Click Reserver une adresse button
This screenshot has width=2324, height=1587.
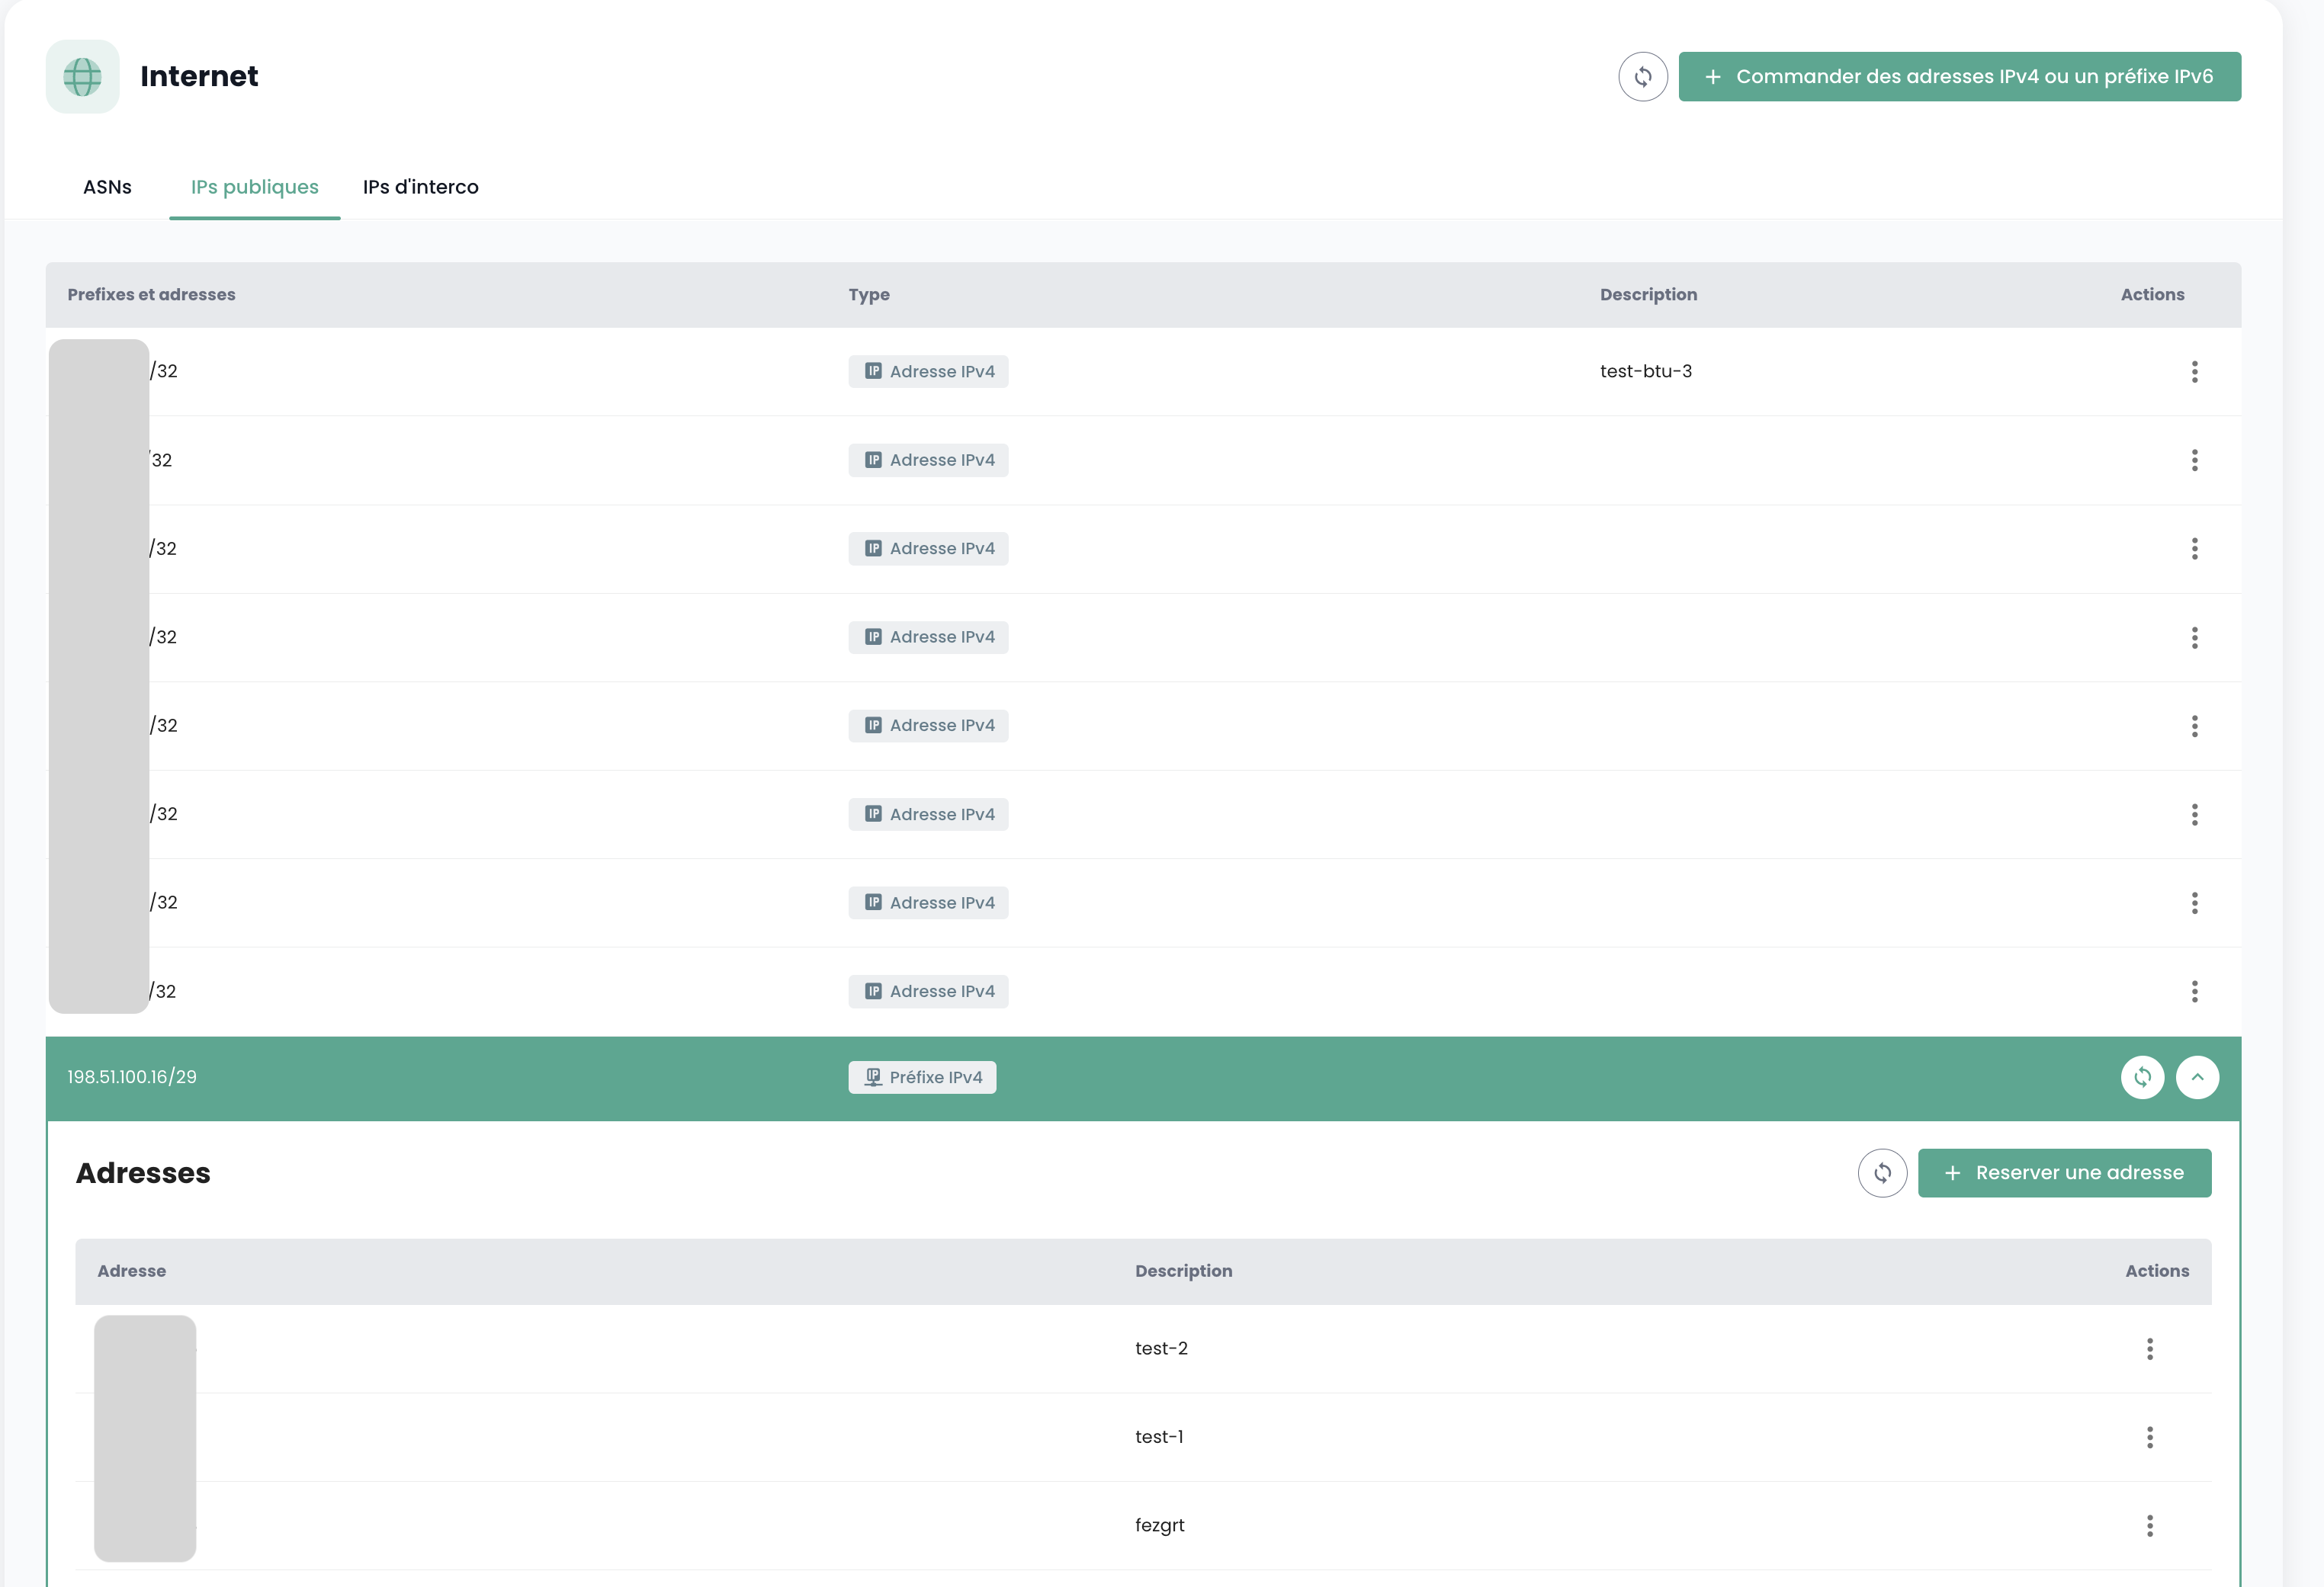click(2064, 1173)
